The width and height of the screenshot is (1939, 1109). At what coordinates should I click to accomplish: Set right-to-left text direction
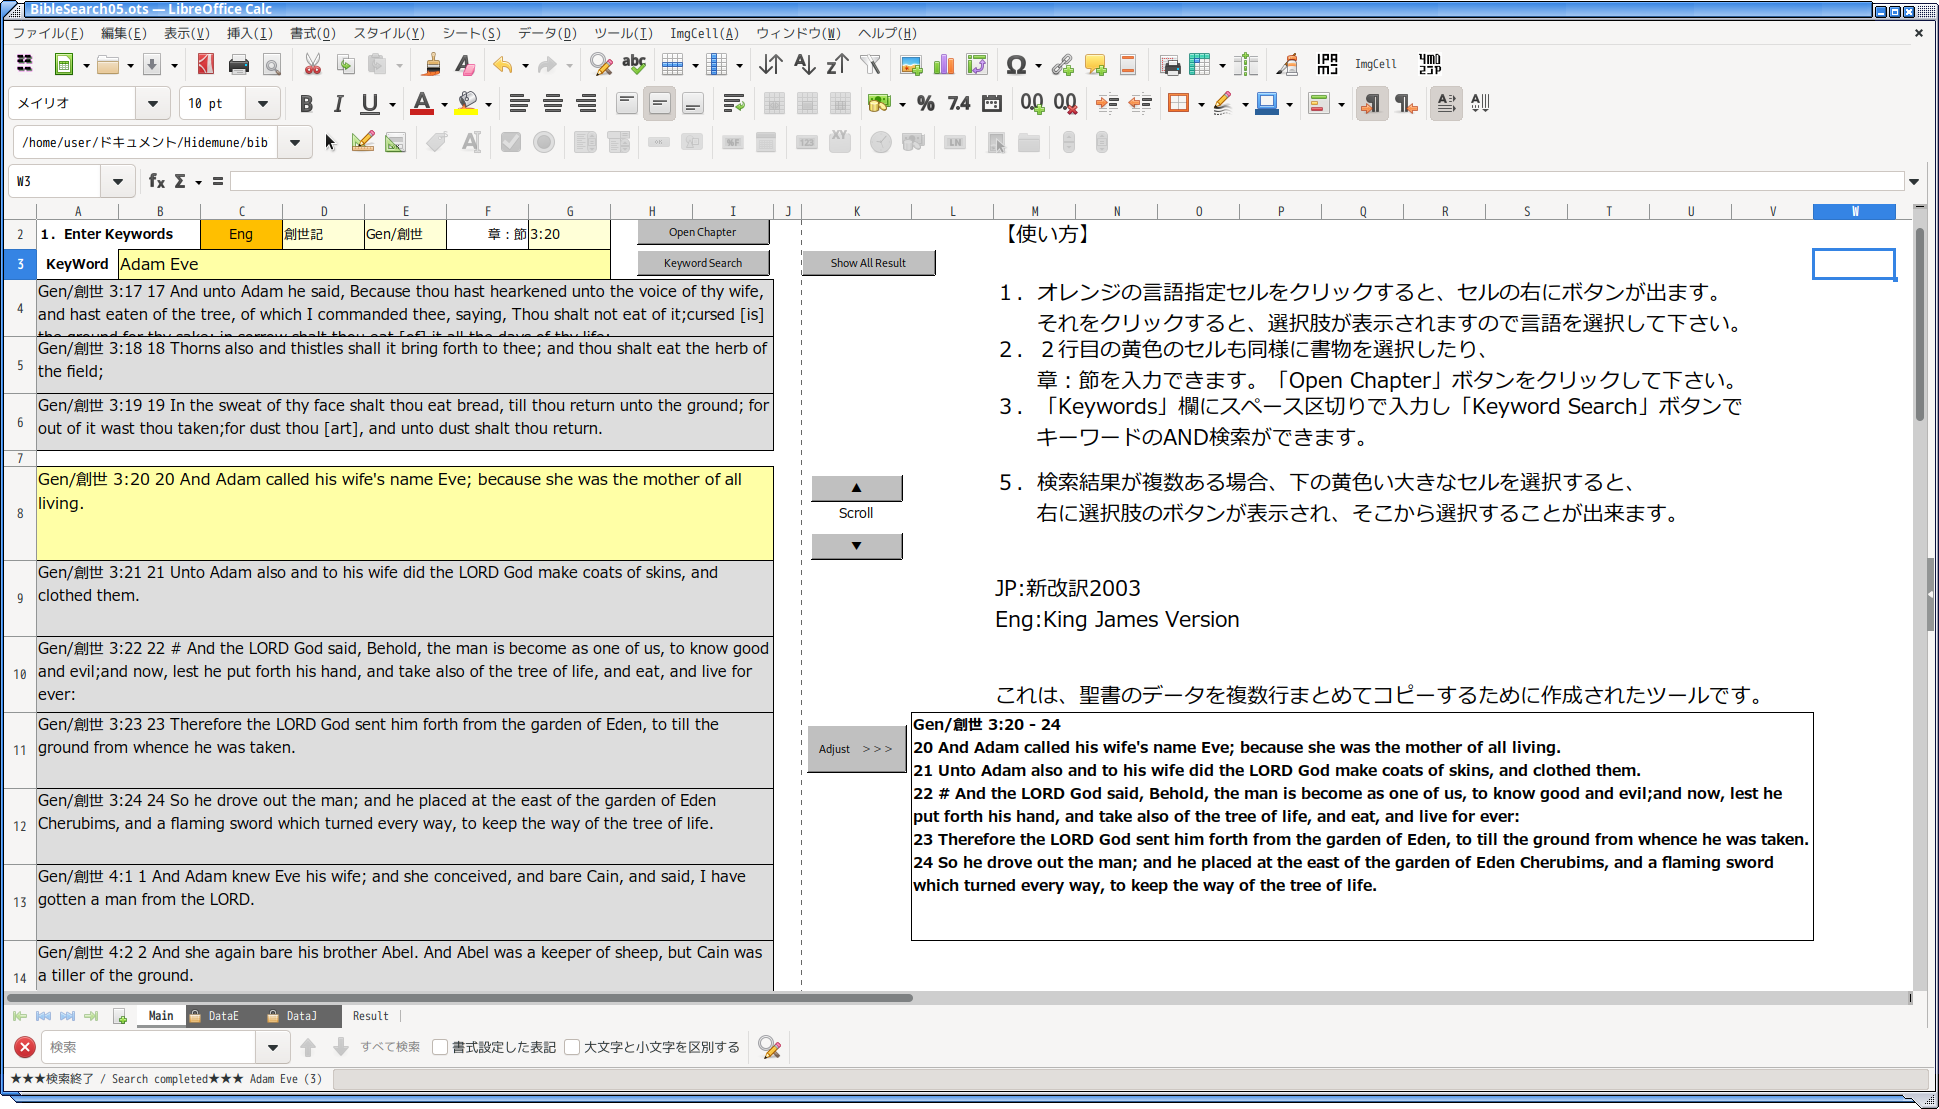pyautogui.click(x=1405, y=103)
